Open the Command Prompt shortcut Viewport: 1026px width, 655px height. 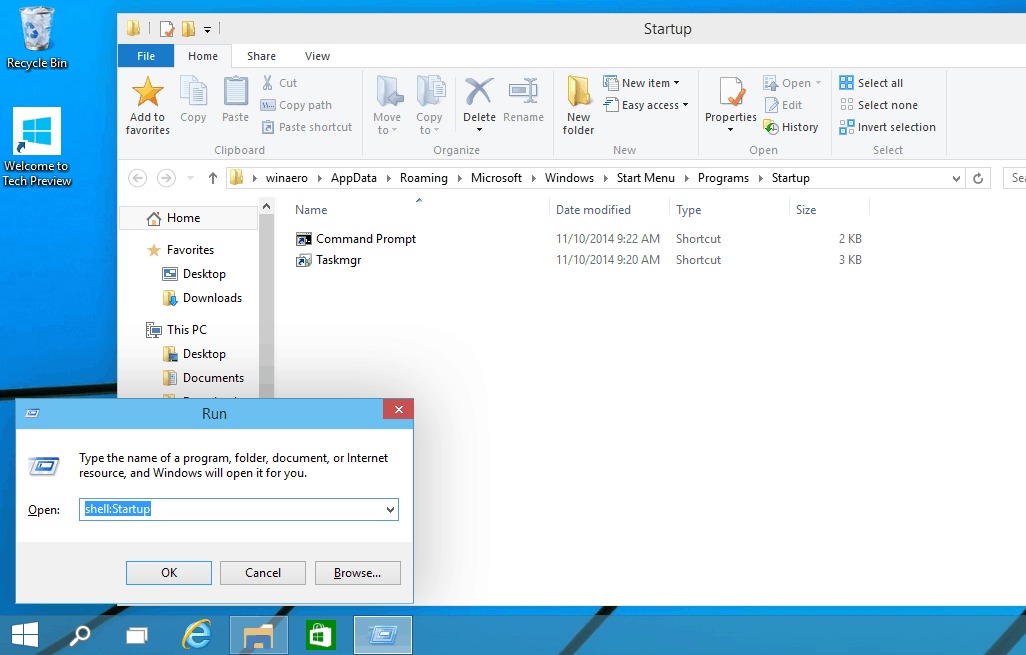coord(365,239)
